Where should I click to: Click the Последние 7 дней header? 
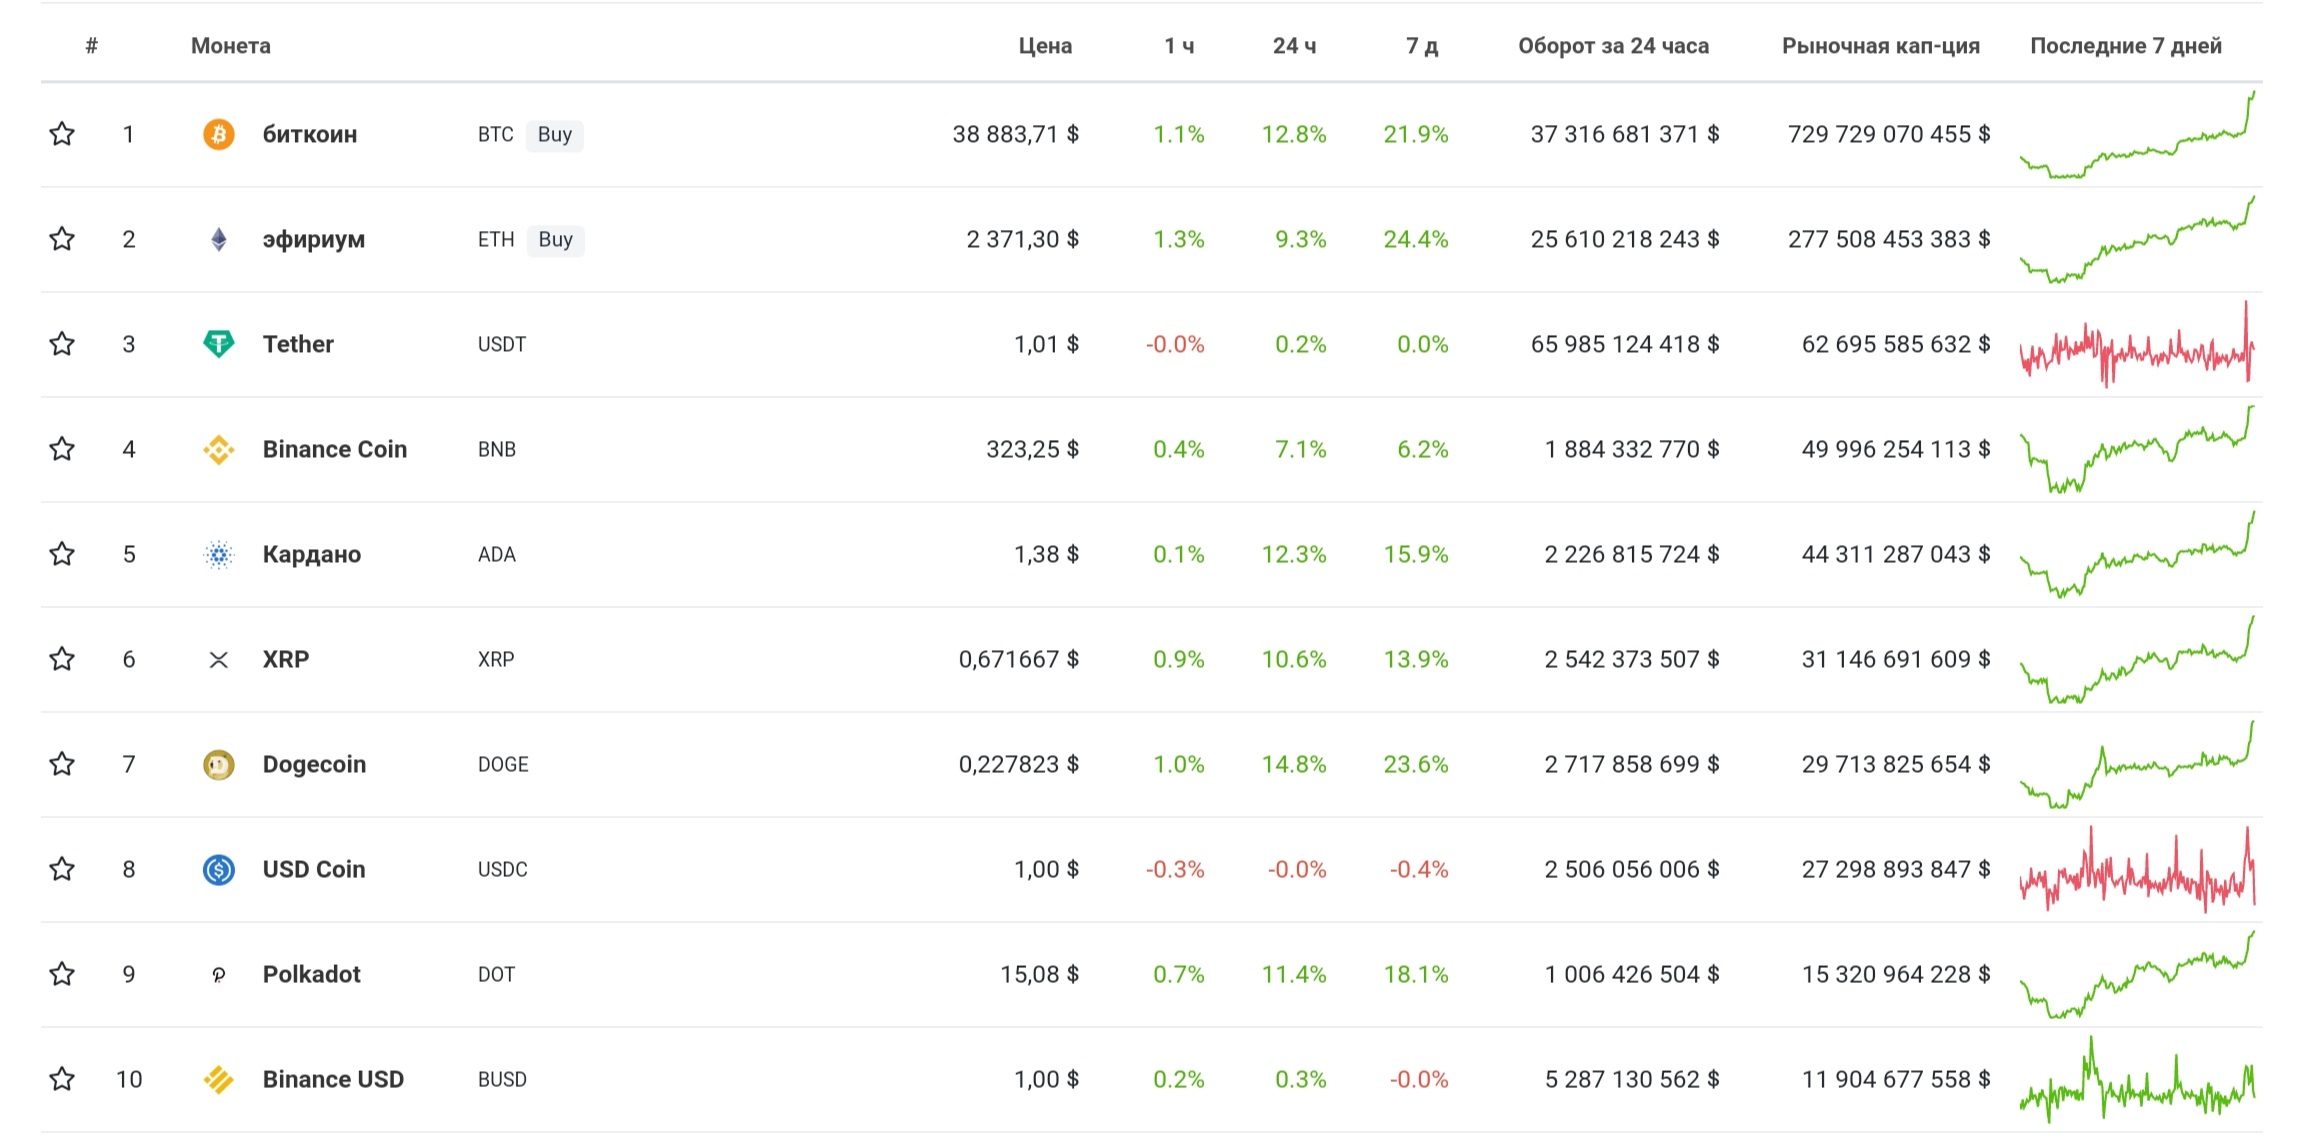point(2126,46)
